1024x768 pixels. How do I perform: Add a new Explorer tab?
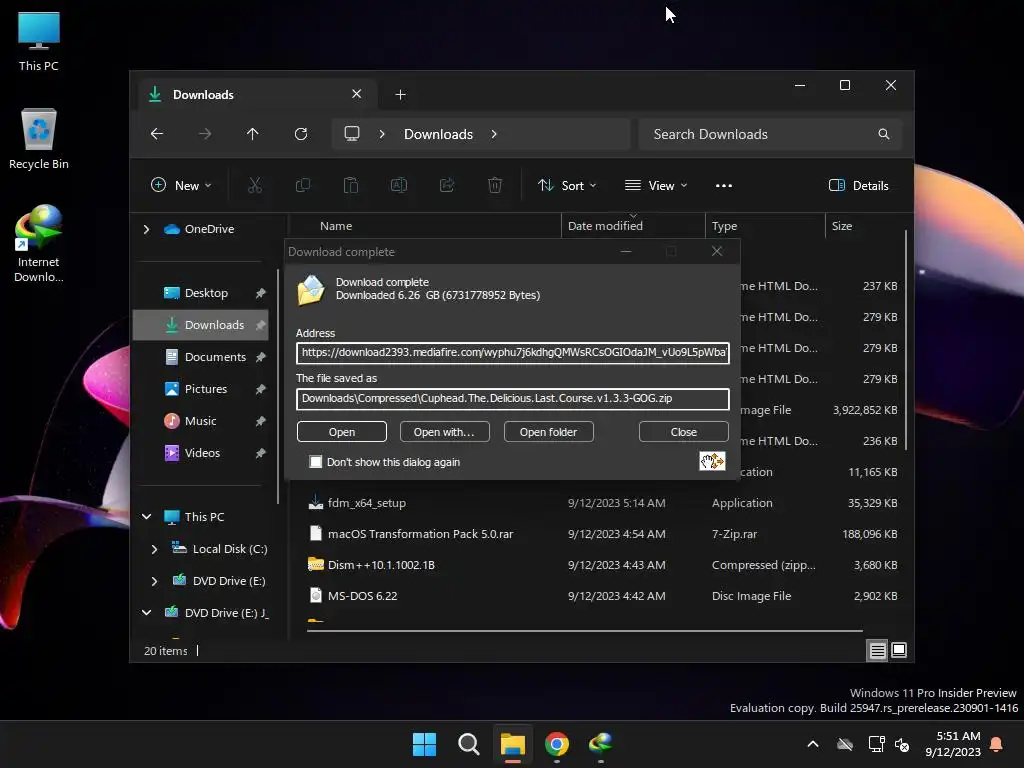(x=400, y=95)
